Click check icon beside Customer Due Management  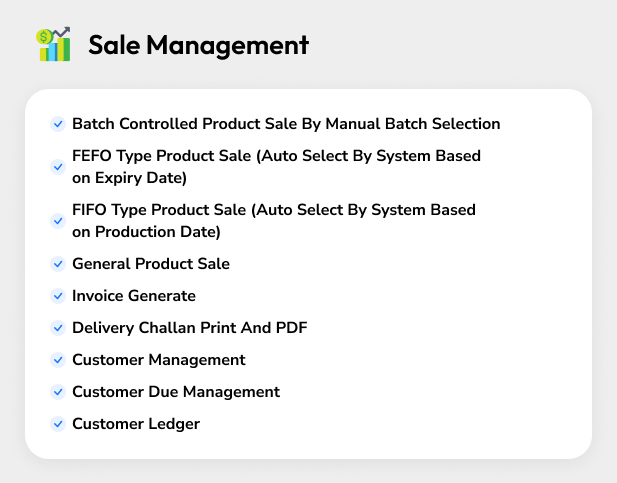(58, 392)
